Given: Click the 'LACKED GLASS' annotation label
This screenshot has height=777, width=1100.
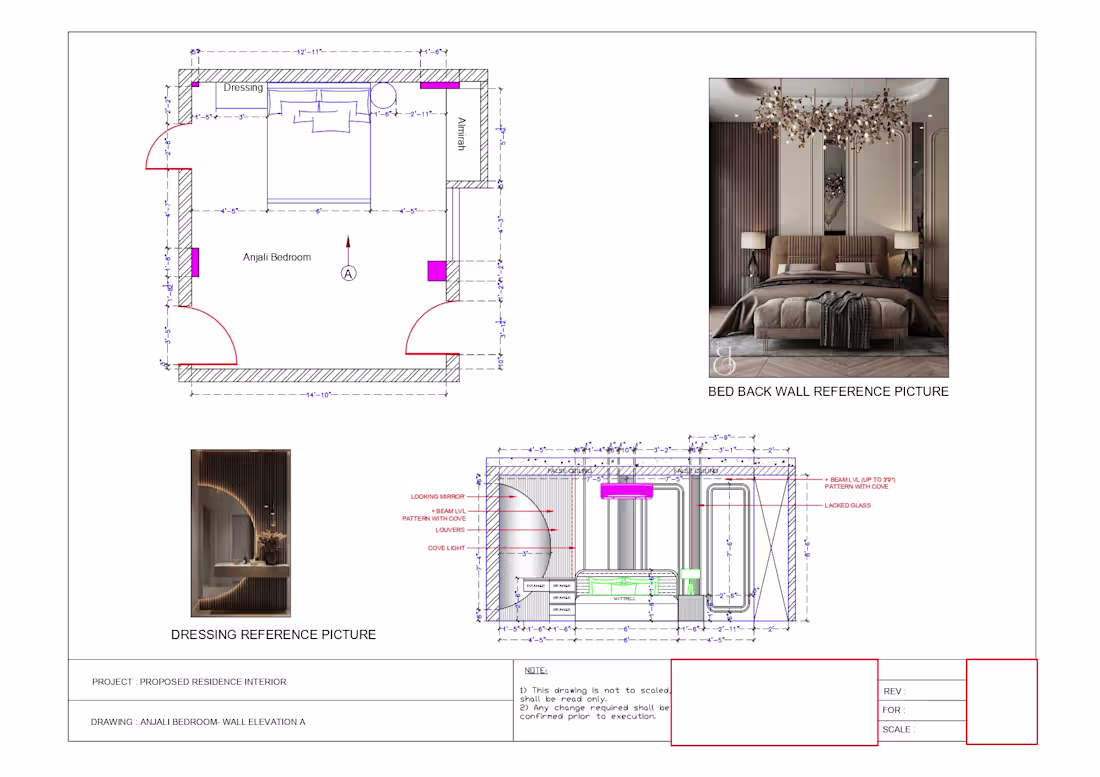Looking at the screenshot, I should (x=847, y=506).
